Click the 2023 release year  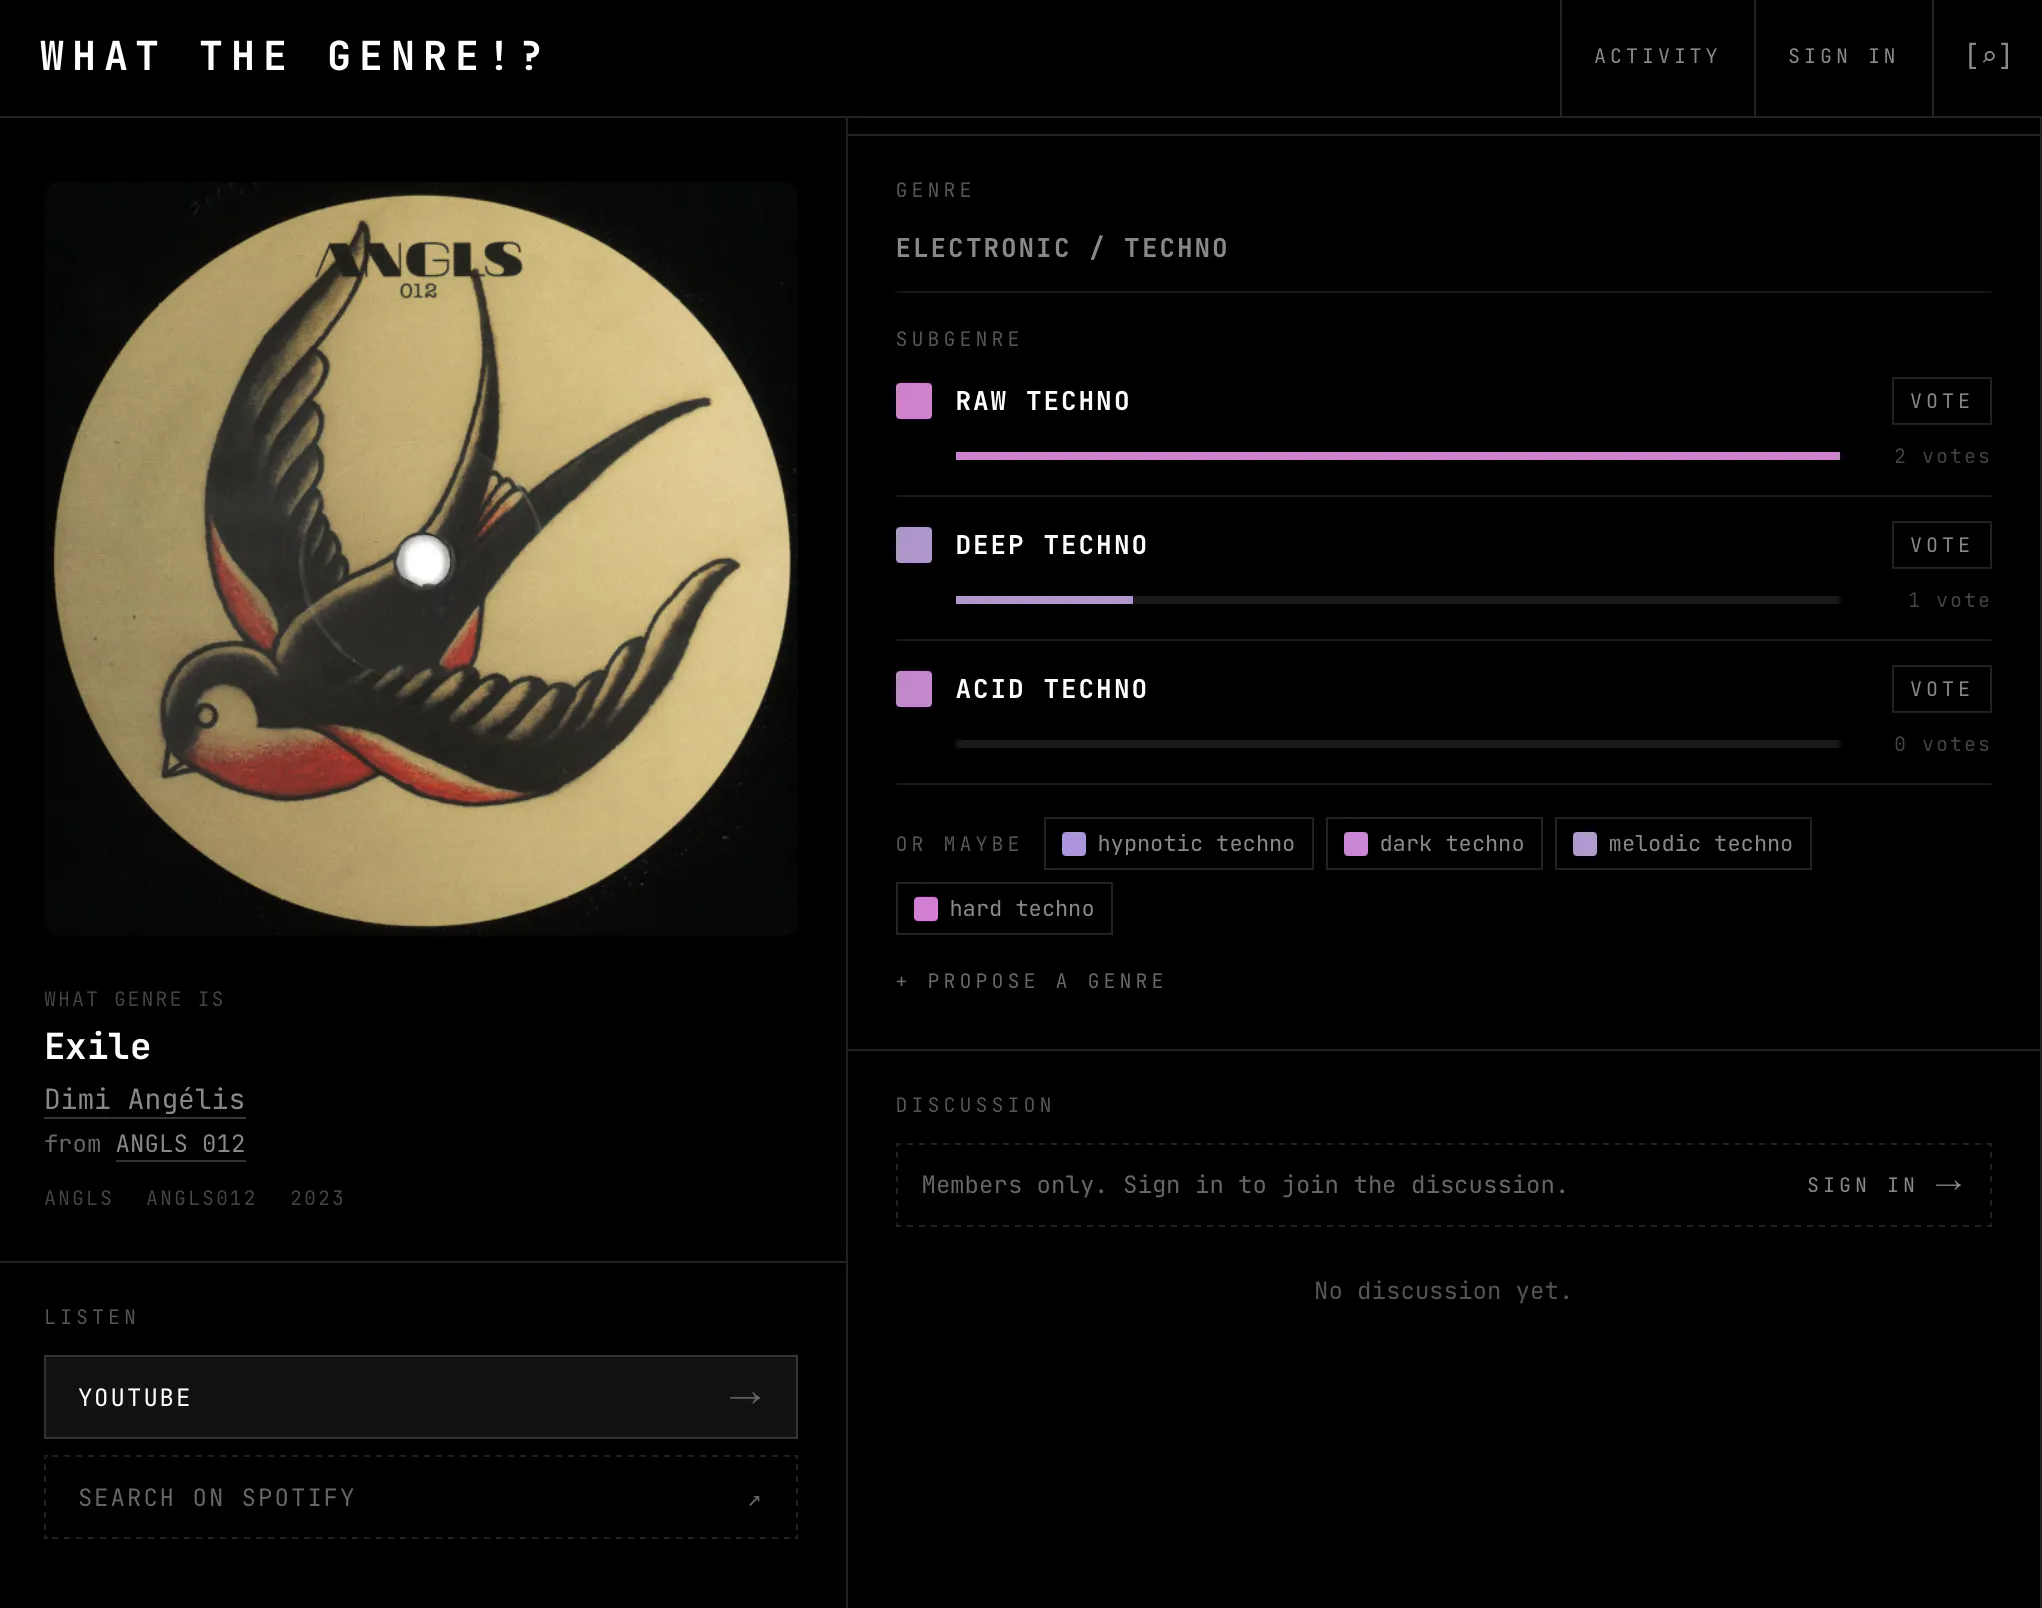click(x=317, y=1198)
